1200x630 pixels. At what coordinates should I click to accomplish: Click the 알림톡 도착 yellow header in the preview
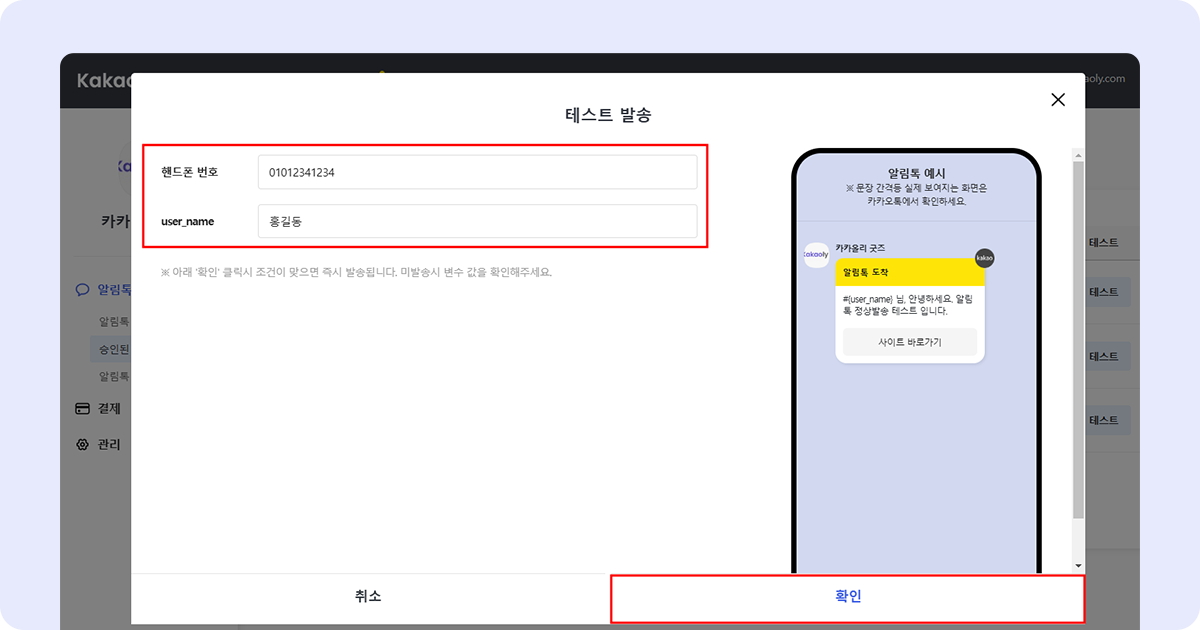pos(911,272)
